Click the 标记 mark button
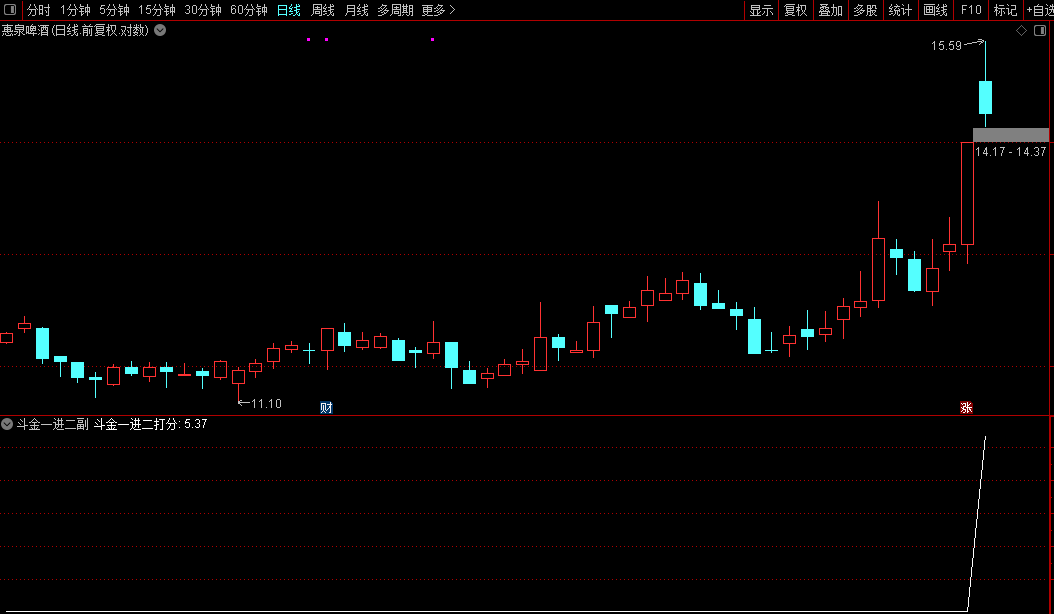 pyautogui.click(x=1006, y=10)
